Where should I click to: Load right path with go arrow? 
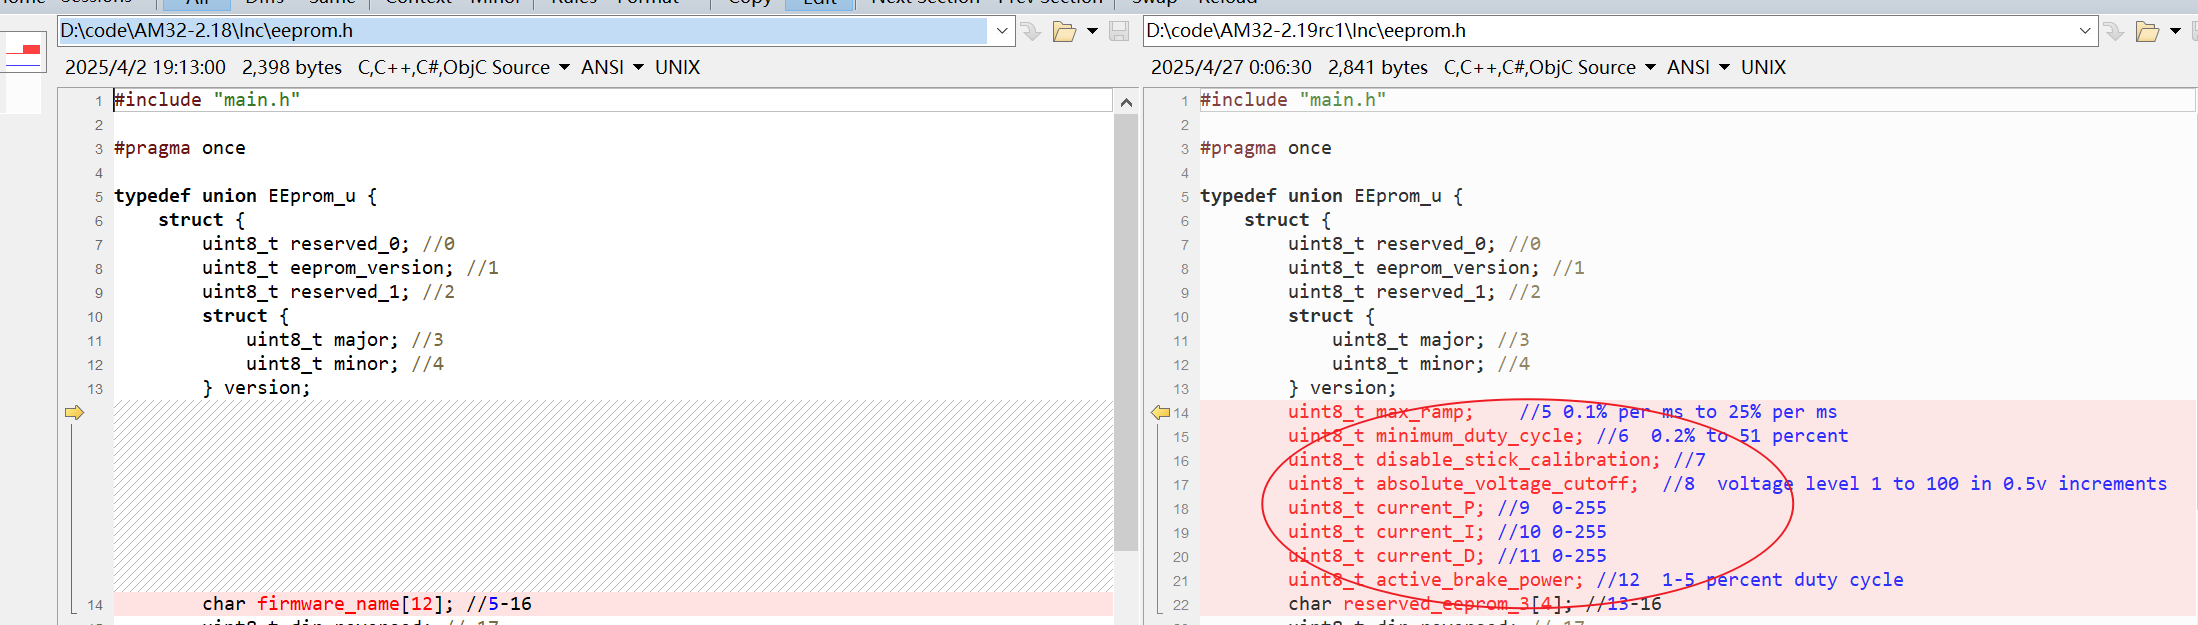(x=2113, y=32)
